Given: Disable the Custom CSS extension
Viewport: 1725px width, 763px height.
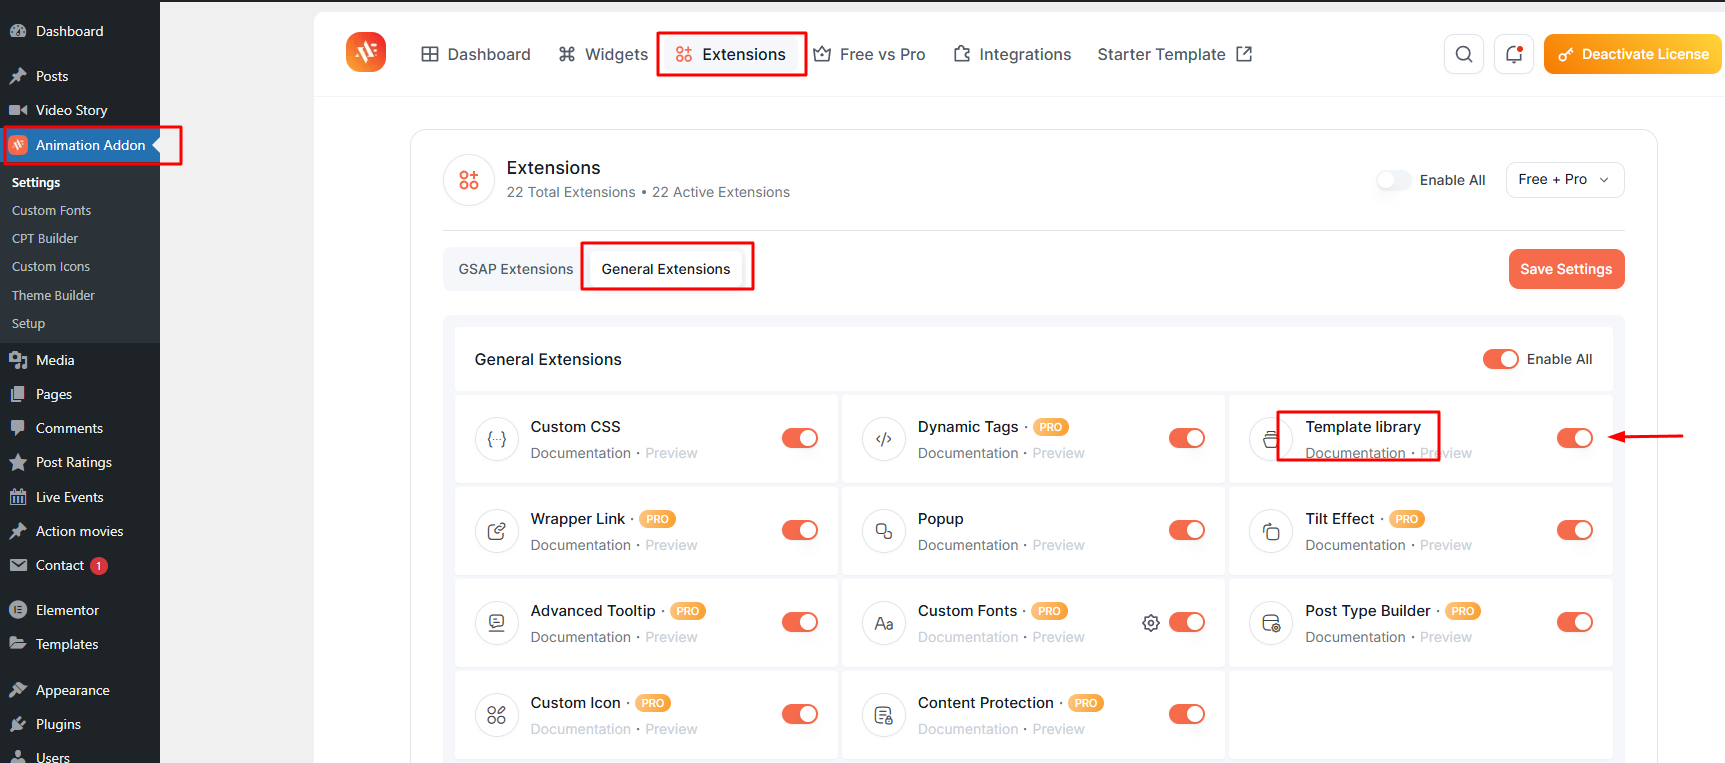Looking at the screenshot, I should [800, 438].
